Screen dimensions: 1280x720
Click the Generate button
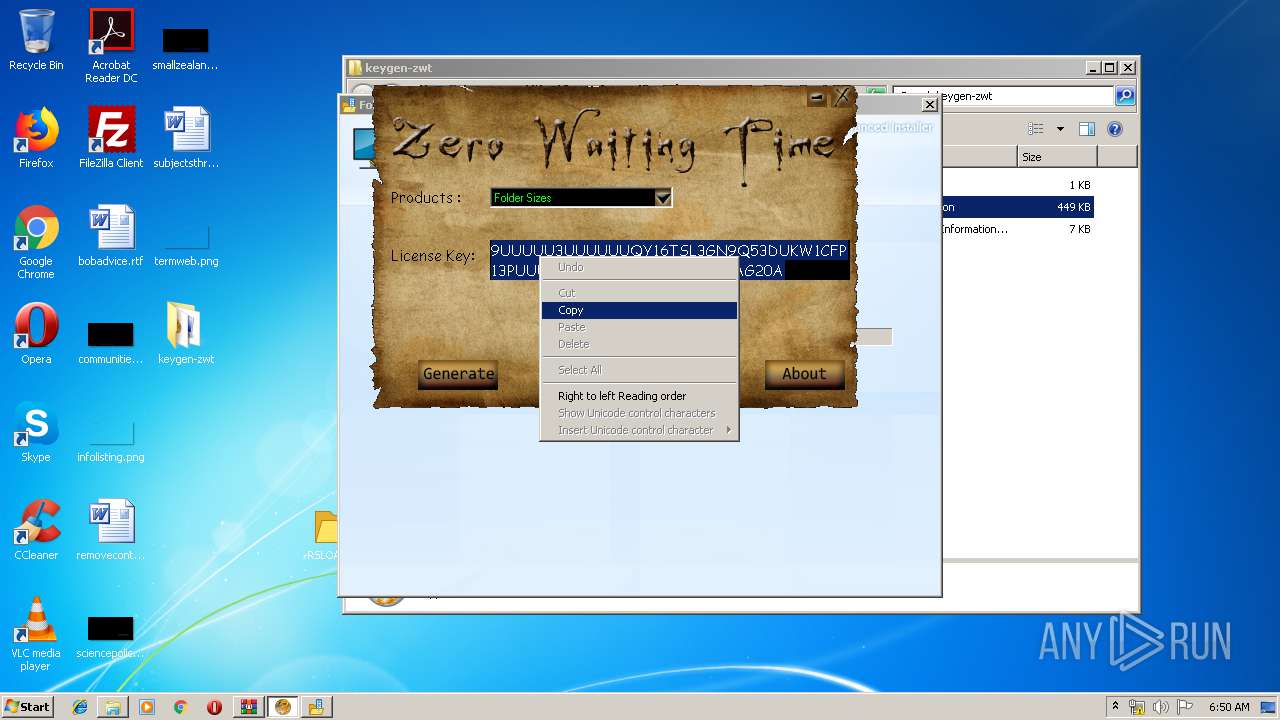[x=458, y=374]
